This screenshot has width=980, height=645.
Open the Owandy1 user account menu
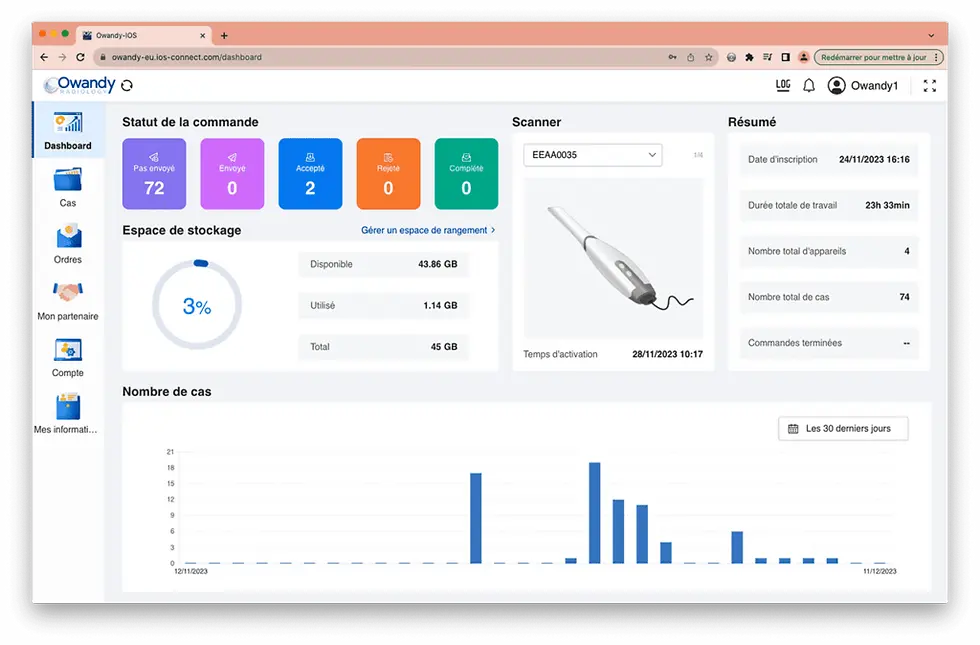point(862,86)
